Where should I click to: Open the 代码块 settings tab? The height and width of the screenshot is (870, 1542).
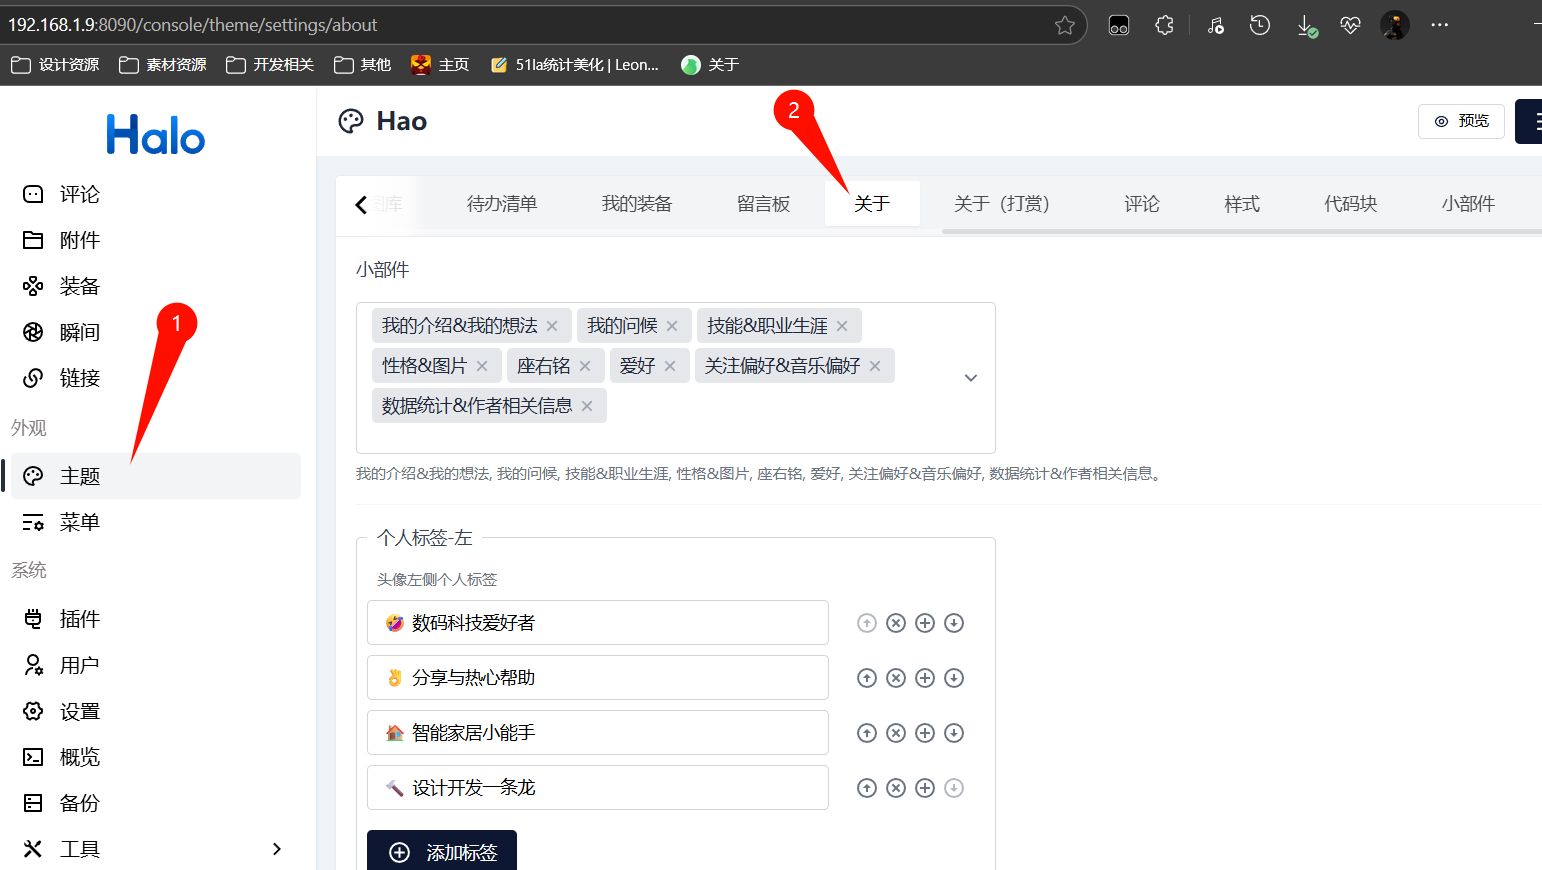point(1350,204)
